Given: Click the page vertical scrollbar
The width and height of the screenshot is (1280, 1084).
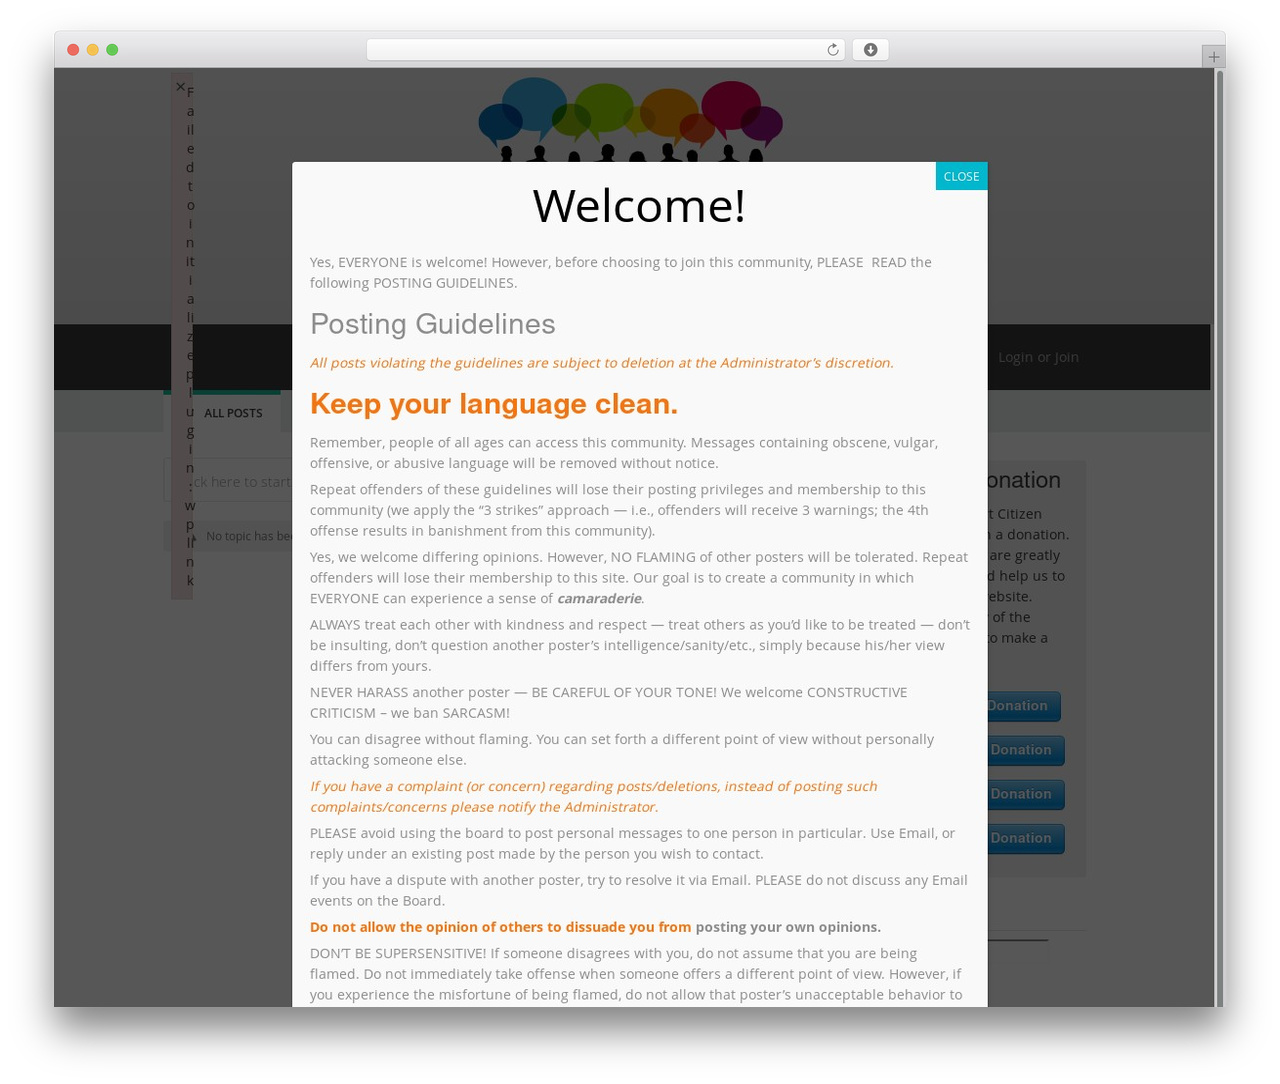Looking at the screenshot, I should coord(1219,538).
